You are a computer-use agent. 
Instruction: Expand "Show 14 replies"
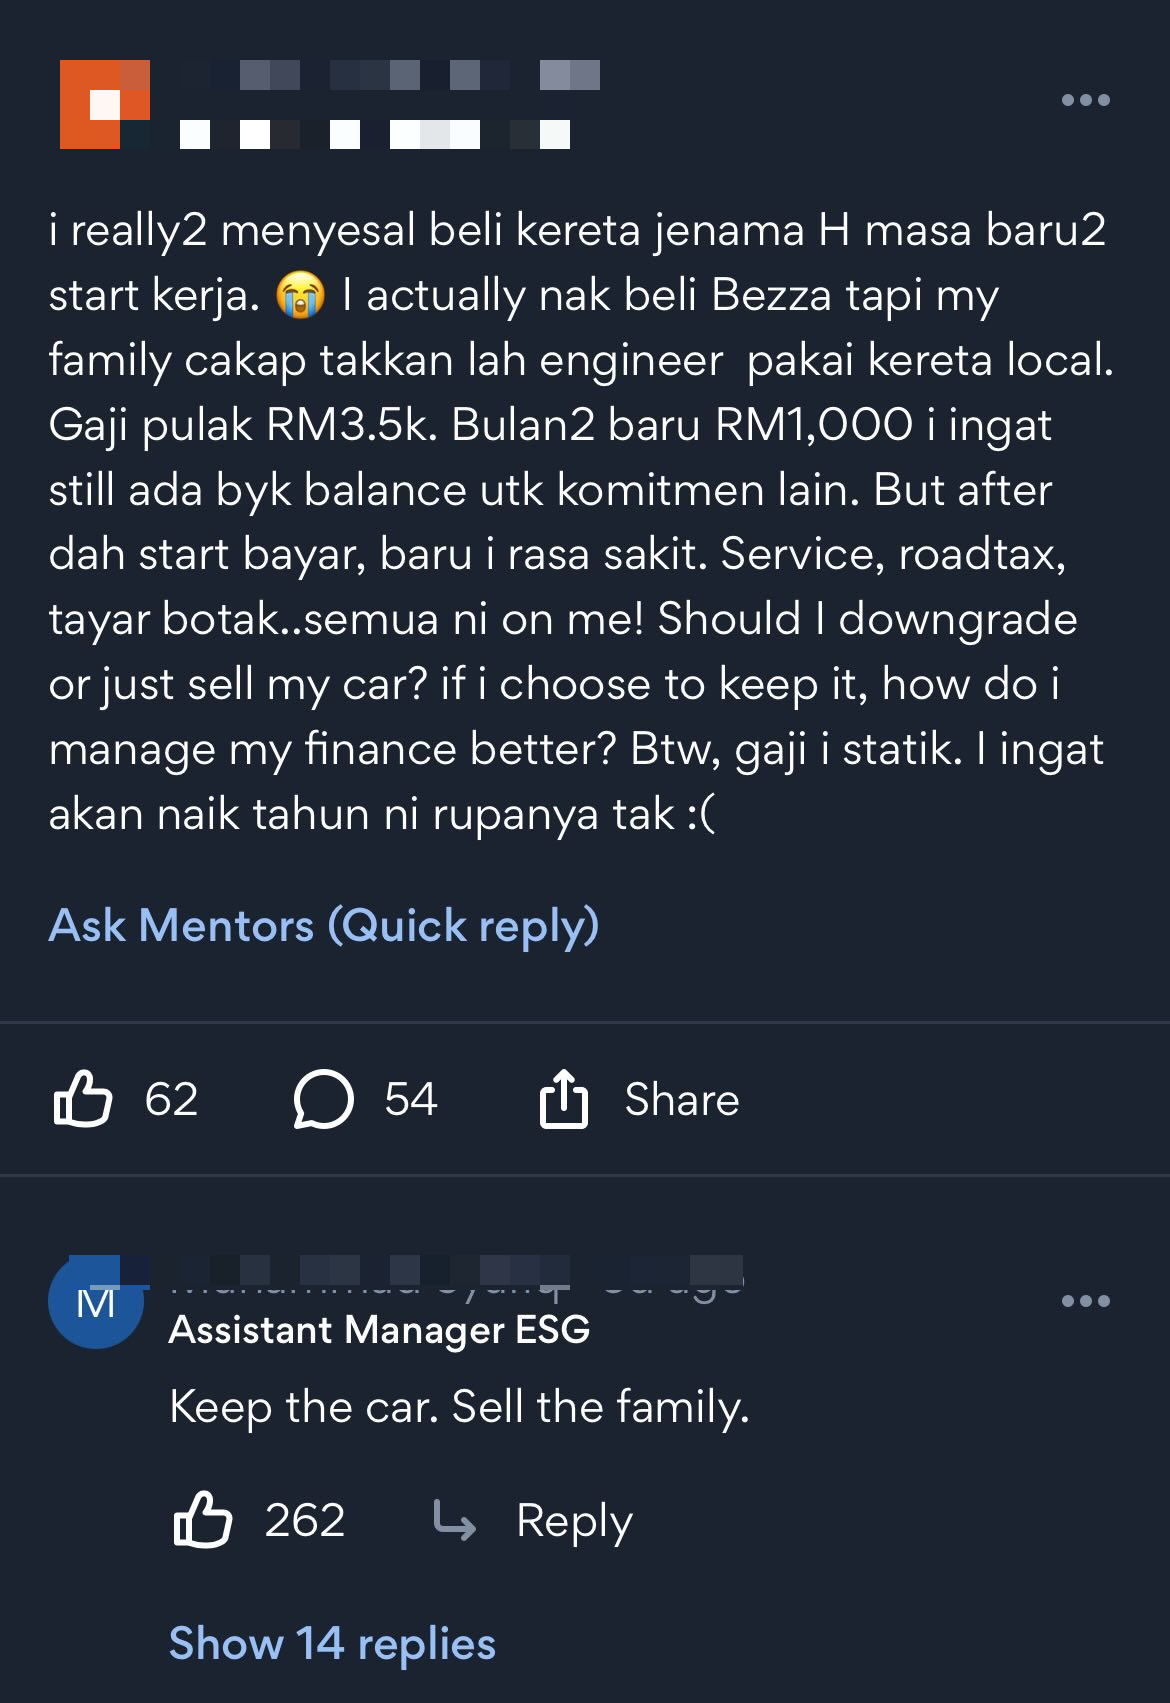(x=332, y=1643)
